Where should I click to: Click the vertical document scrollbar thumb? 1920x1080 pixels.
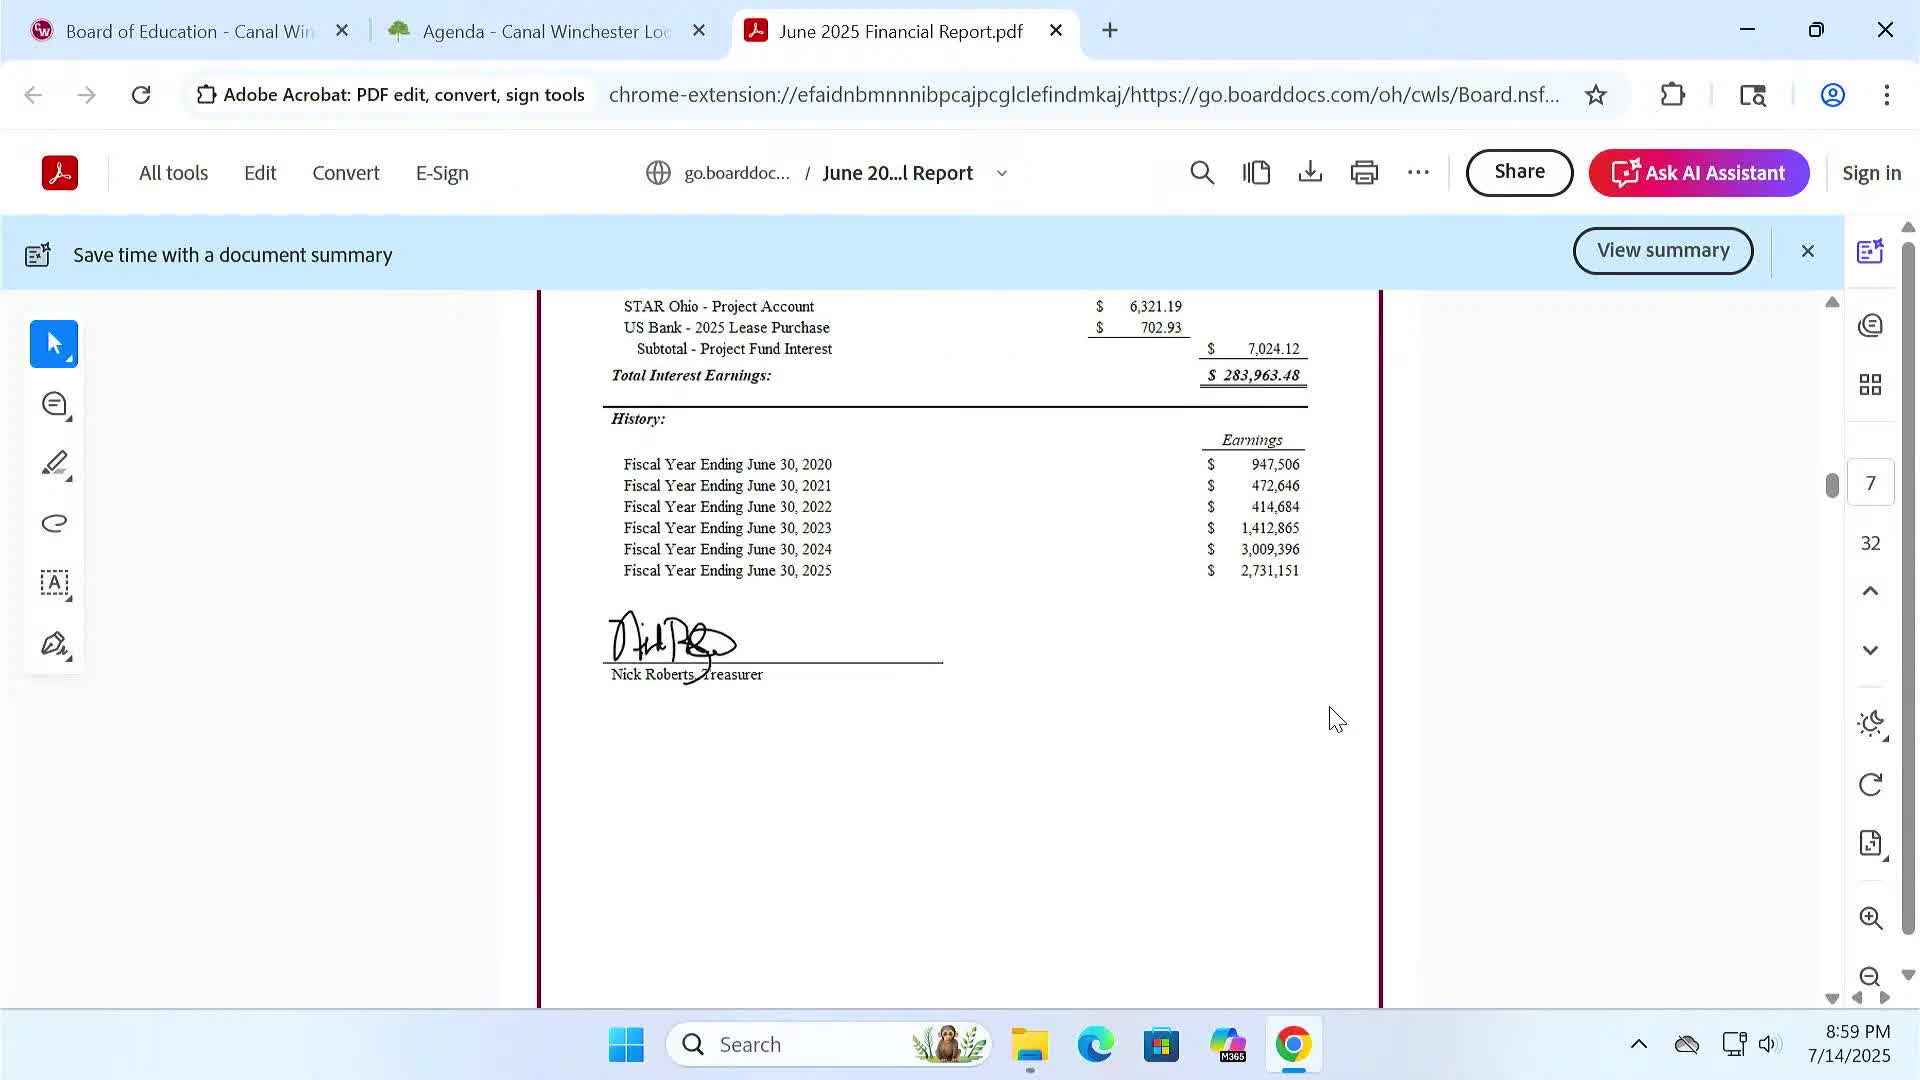(x=1831, y=485)
